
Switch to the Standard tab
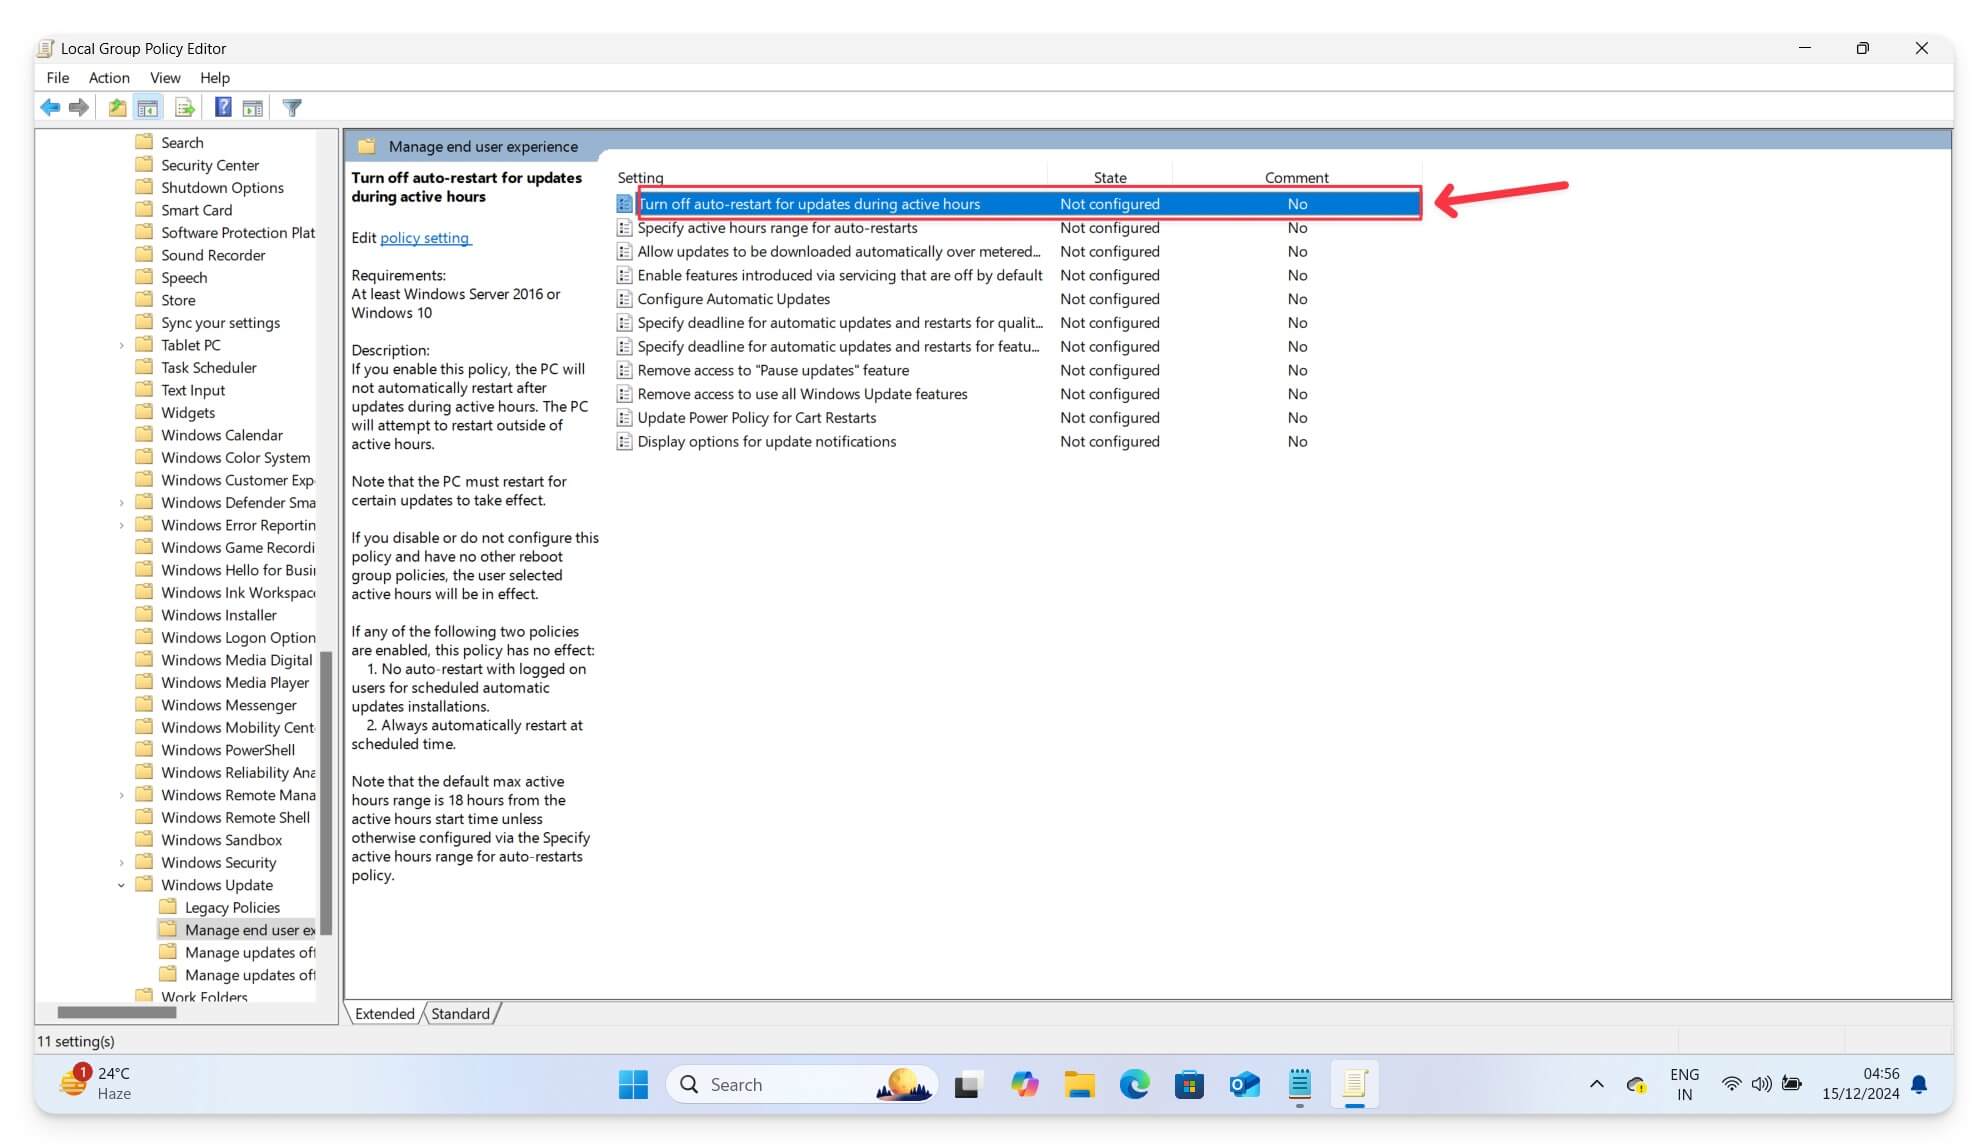pyautogui.click(x=459, y=1013)
